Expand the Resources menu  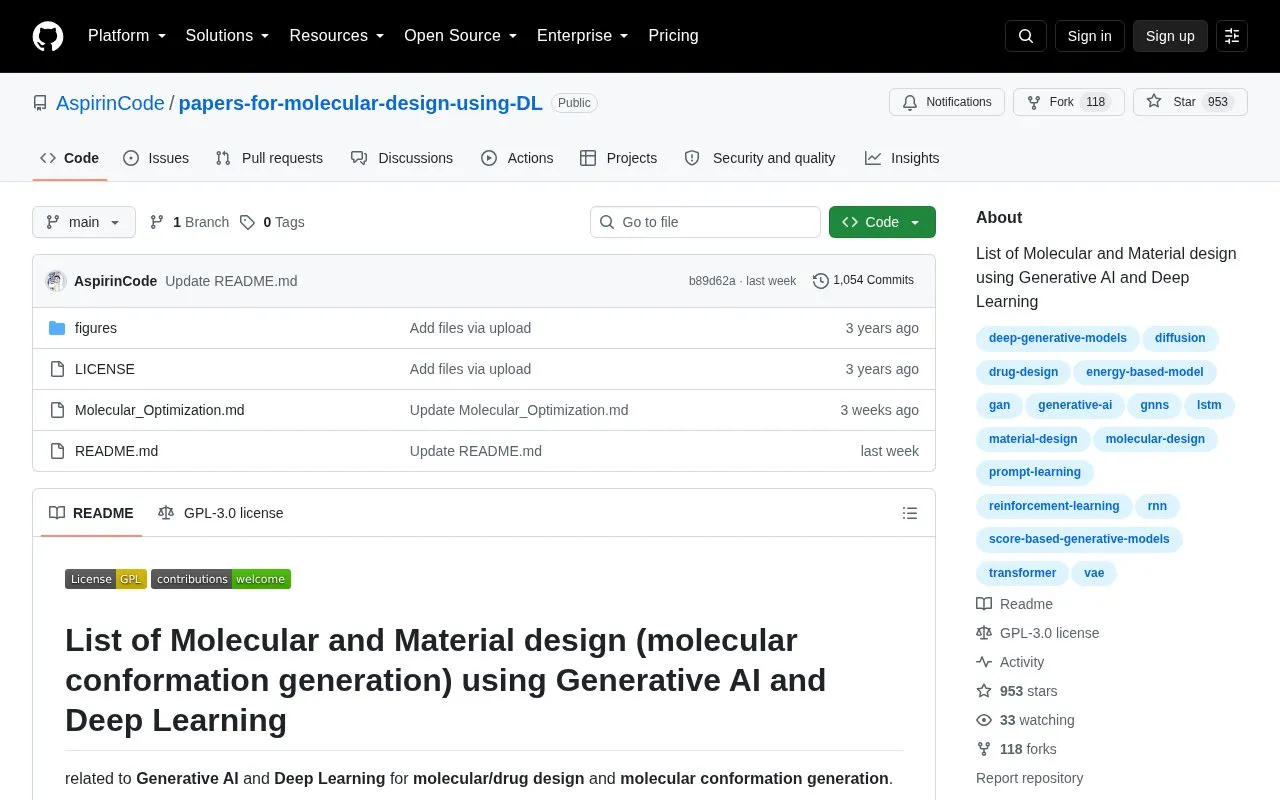point(337,36)
